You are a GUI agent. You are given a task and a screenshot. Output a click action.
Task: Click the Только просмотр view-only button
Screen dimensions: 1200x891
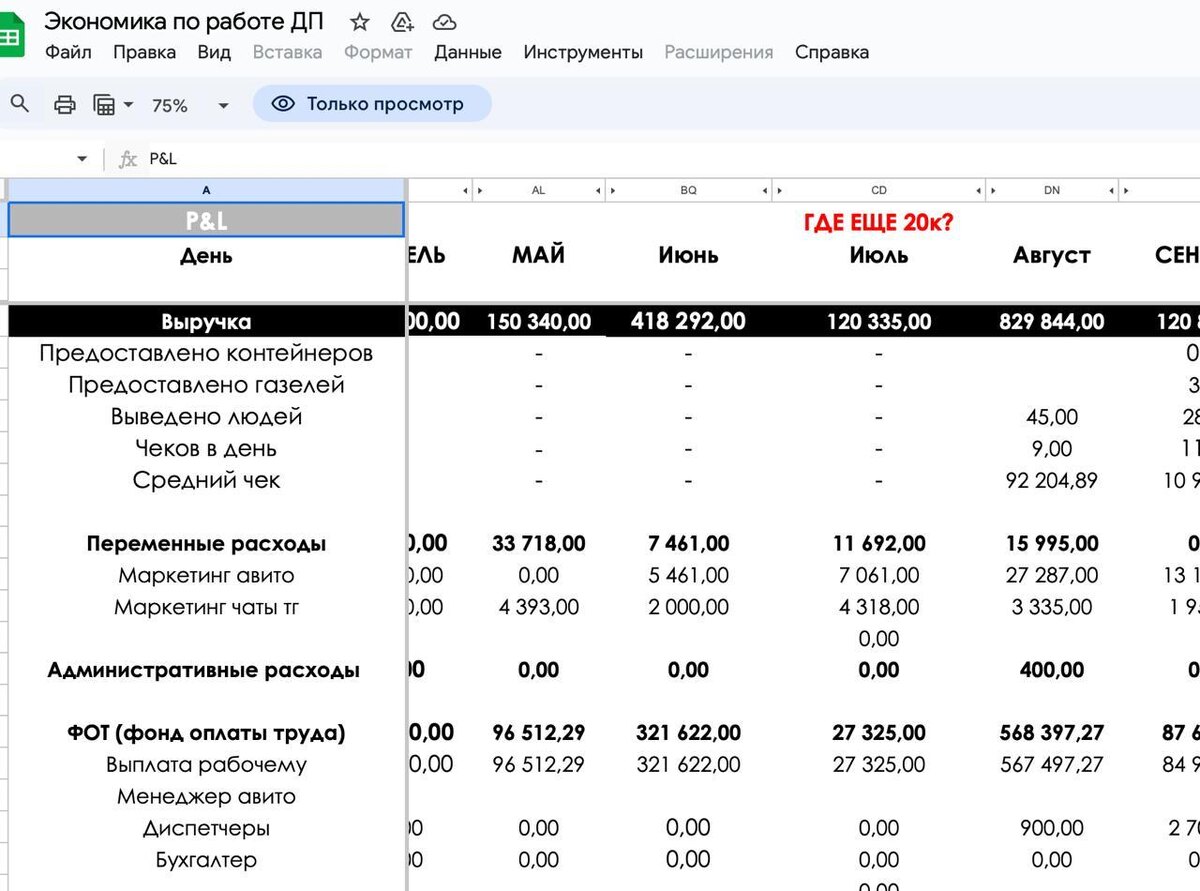(x=372, y=104)
